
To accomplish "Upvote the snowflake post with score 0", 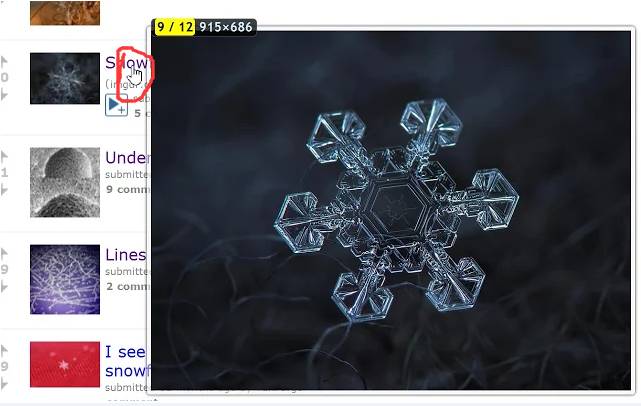I will (4, 62).
